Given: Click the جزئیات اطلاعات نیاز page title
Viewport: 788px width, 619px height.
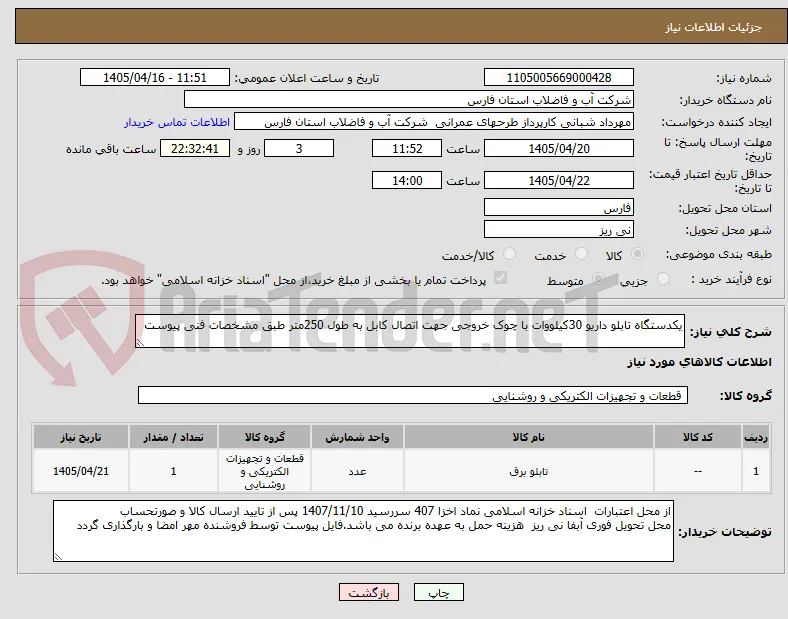Looking at the screenshot, I should coord(714,27).
